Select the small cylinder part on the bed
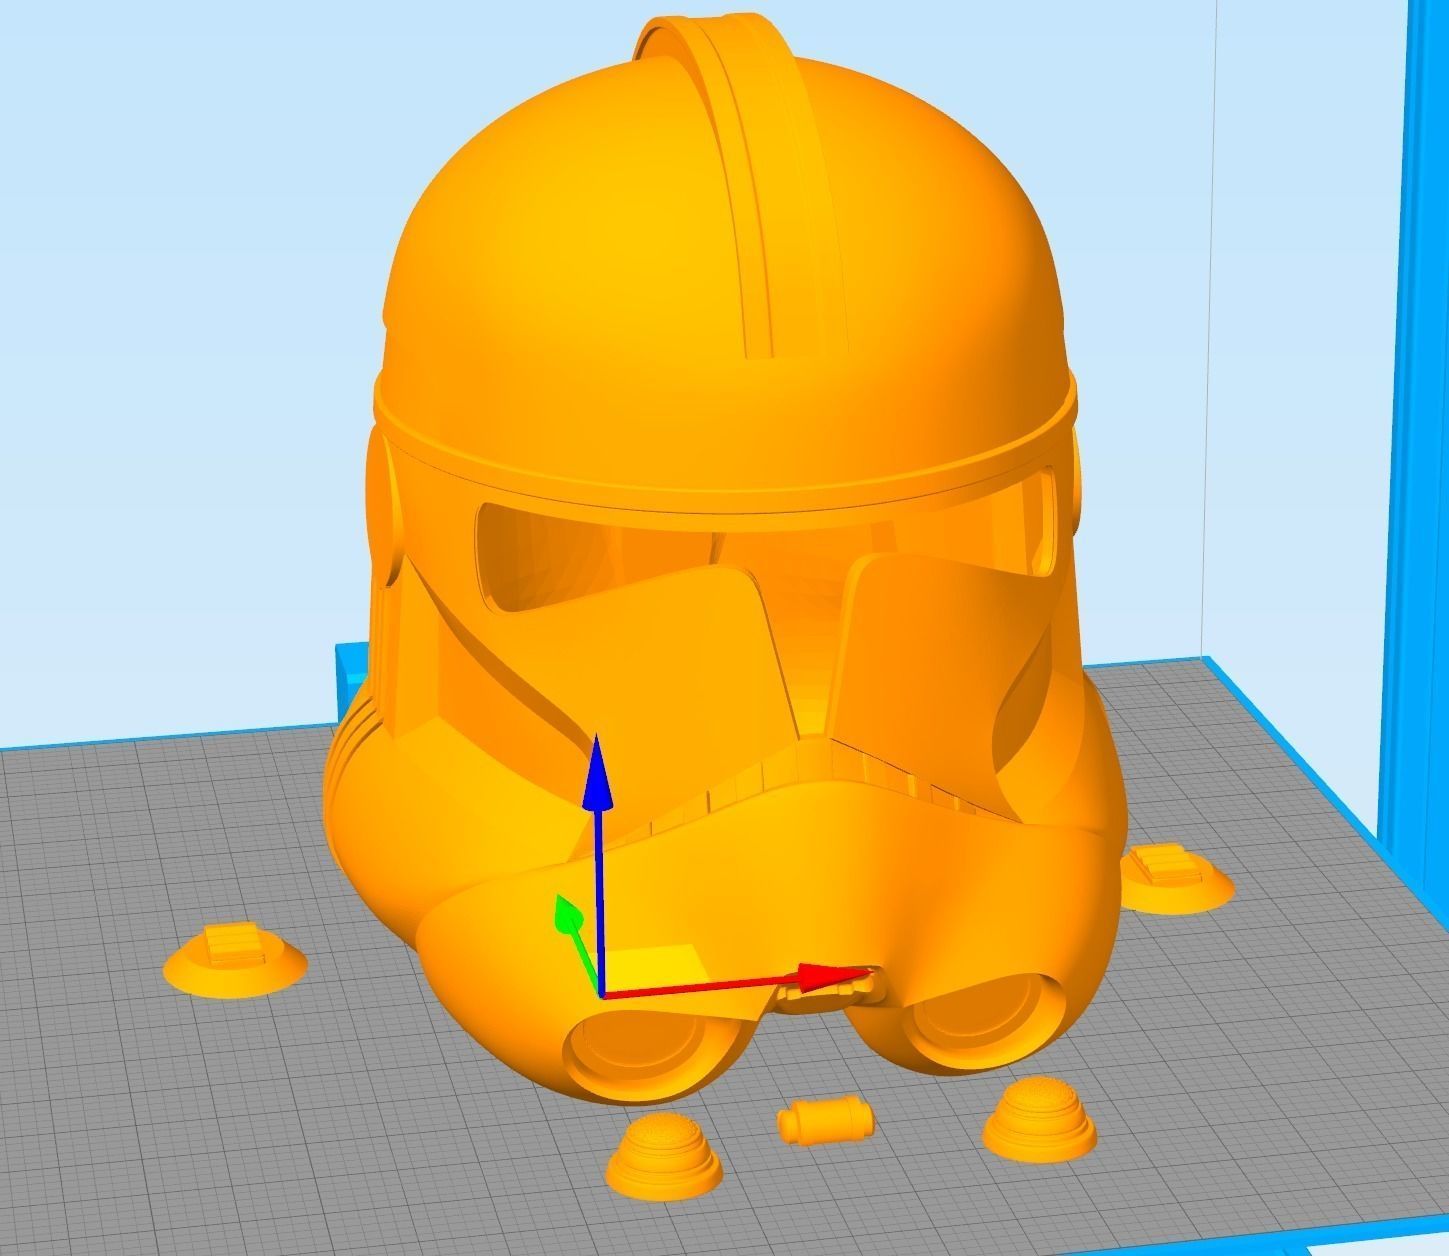 pos(825,1120)
